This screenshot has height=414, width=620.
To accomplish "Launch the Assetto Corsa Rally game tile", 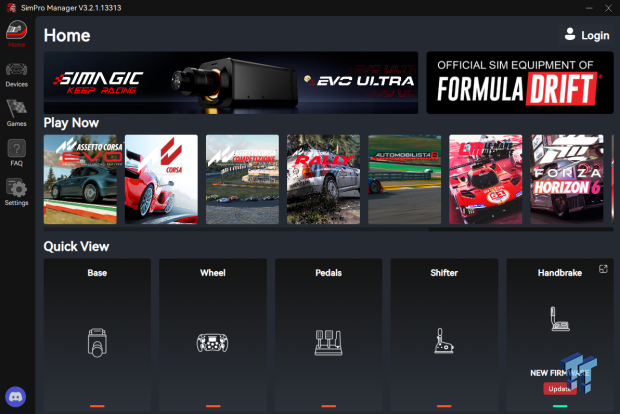I will click(323, 180).
